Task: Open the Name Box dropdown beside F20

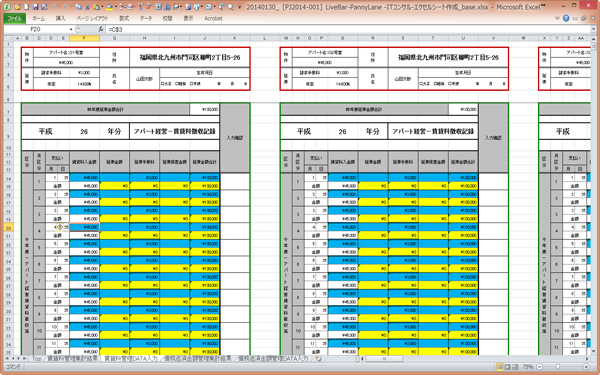Action: pyautogui.click(x=71, y=29)
